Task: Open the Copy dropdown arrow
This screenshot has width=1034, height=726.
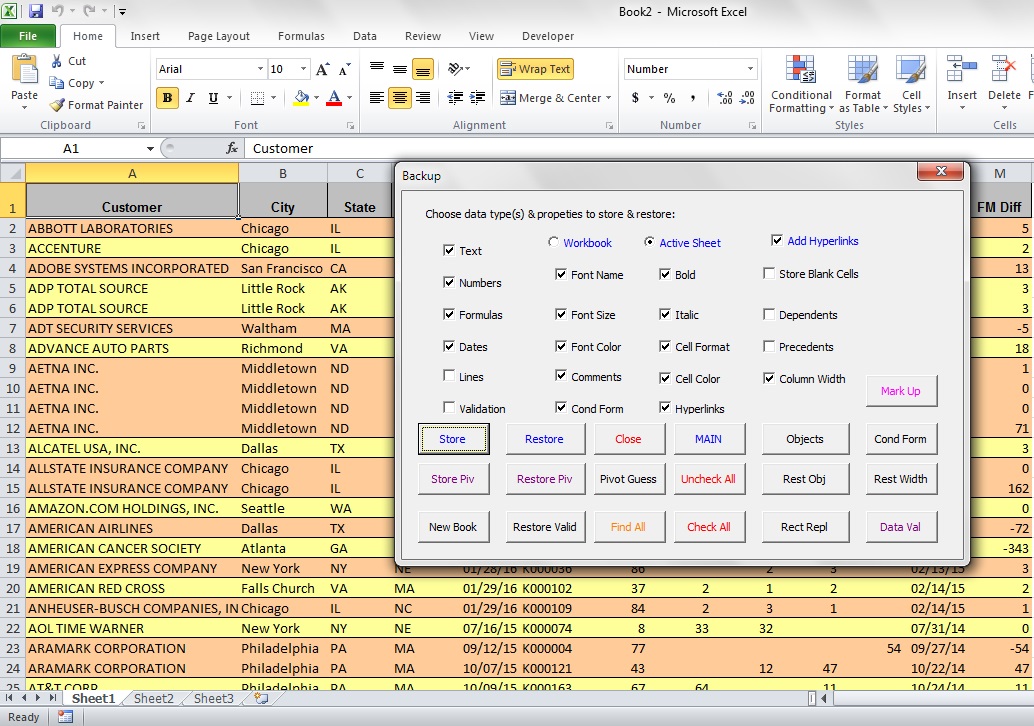Action: click(x=102, y=83)
